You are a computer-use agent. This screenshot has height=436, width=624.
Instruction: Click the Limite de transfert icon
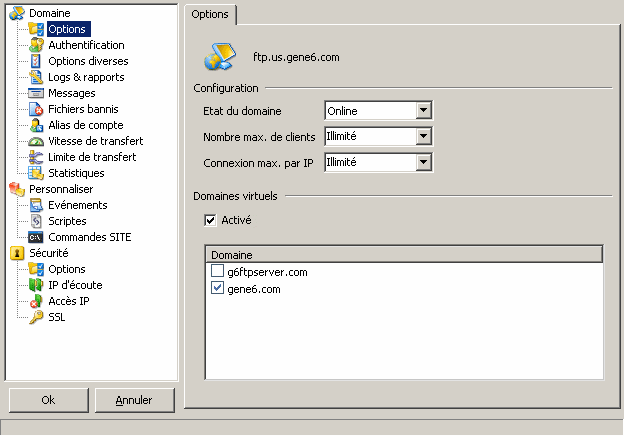pos(36,157)
